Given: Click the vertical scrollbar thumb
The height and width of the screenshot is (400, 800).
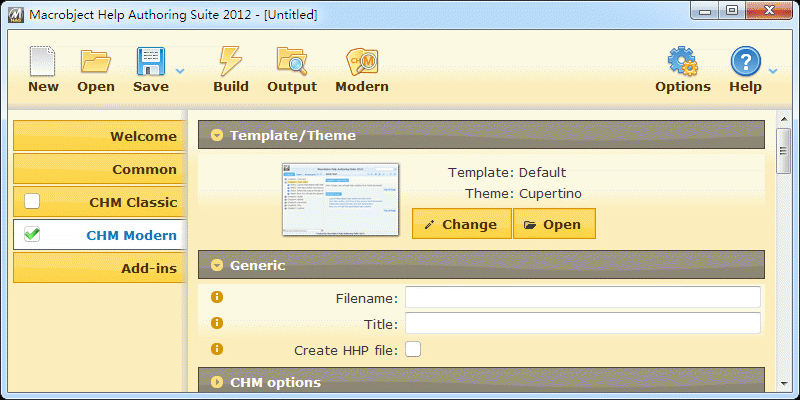Looking at the screenshot, I should tap(783, 151).
